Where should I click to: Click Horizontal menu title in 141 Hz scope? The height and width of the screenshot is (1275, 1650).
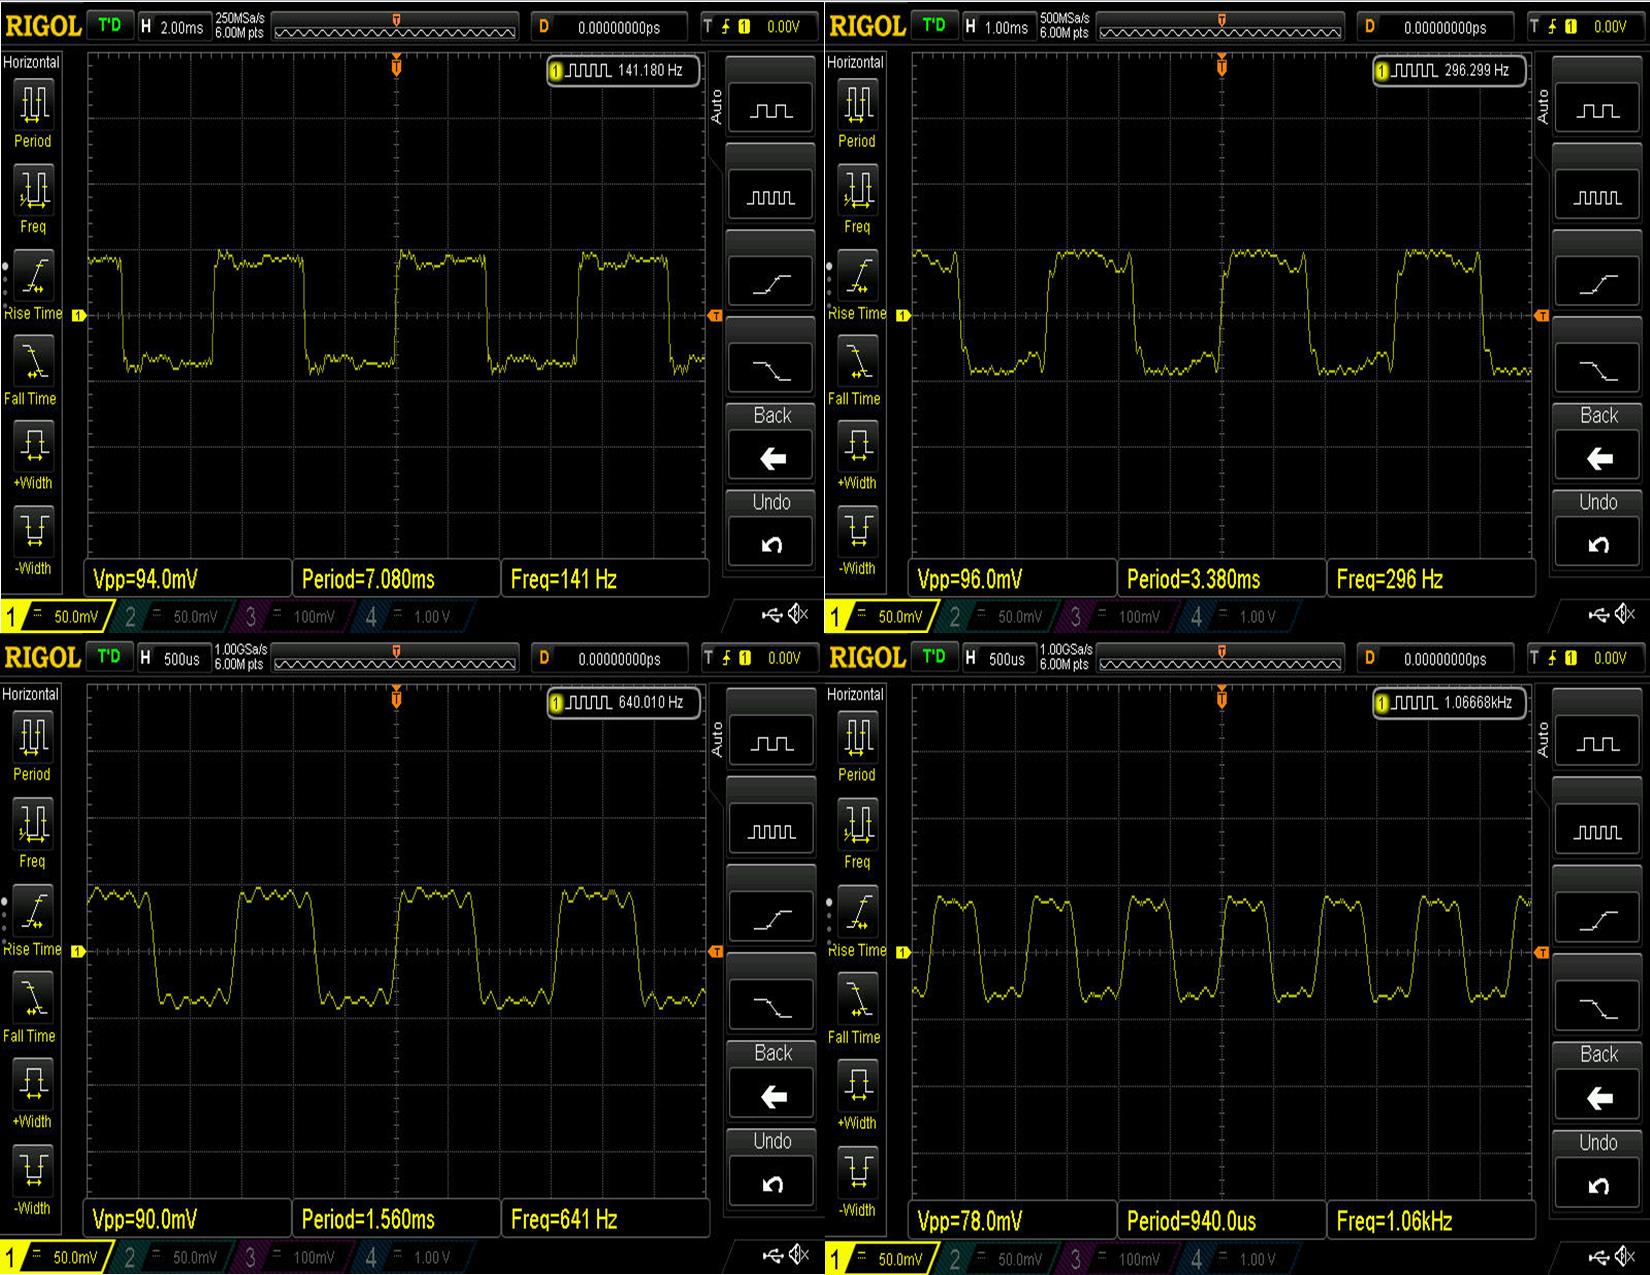tap(31, 62)
